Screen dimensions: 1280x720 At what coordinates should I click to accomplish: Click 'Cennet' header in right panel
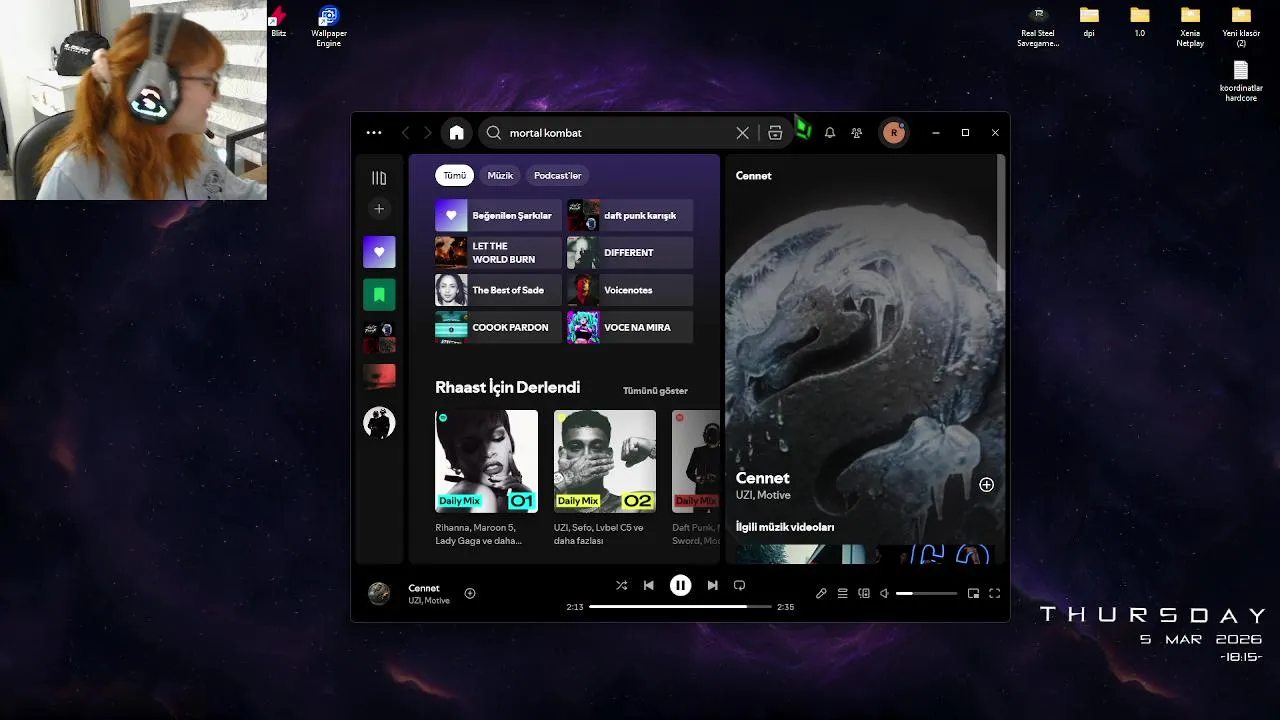click(x=753, y=176)
